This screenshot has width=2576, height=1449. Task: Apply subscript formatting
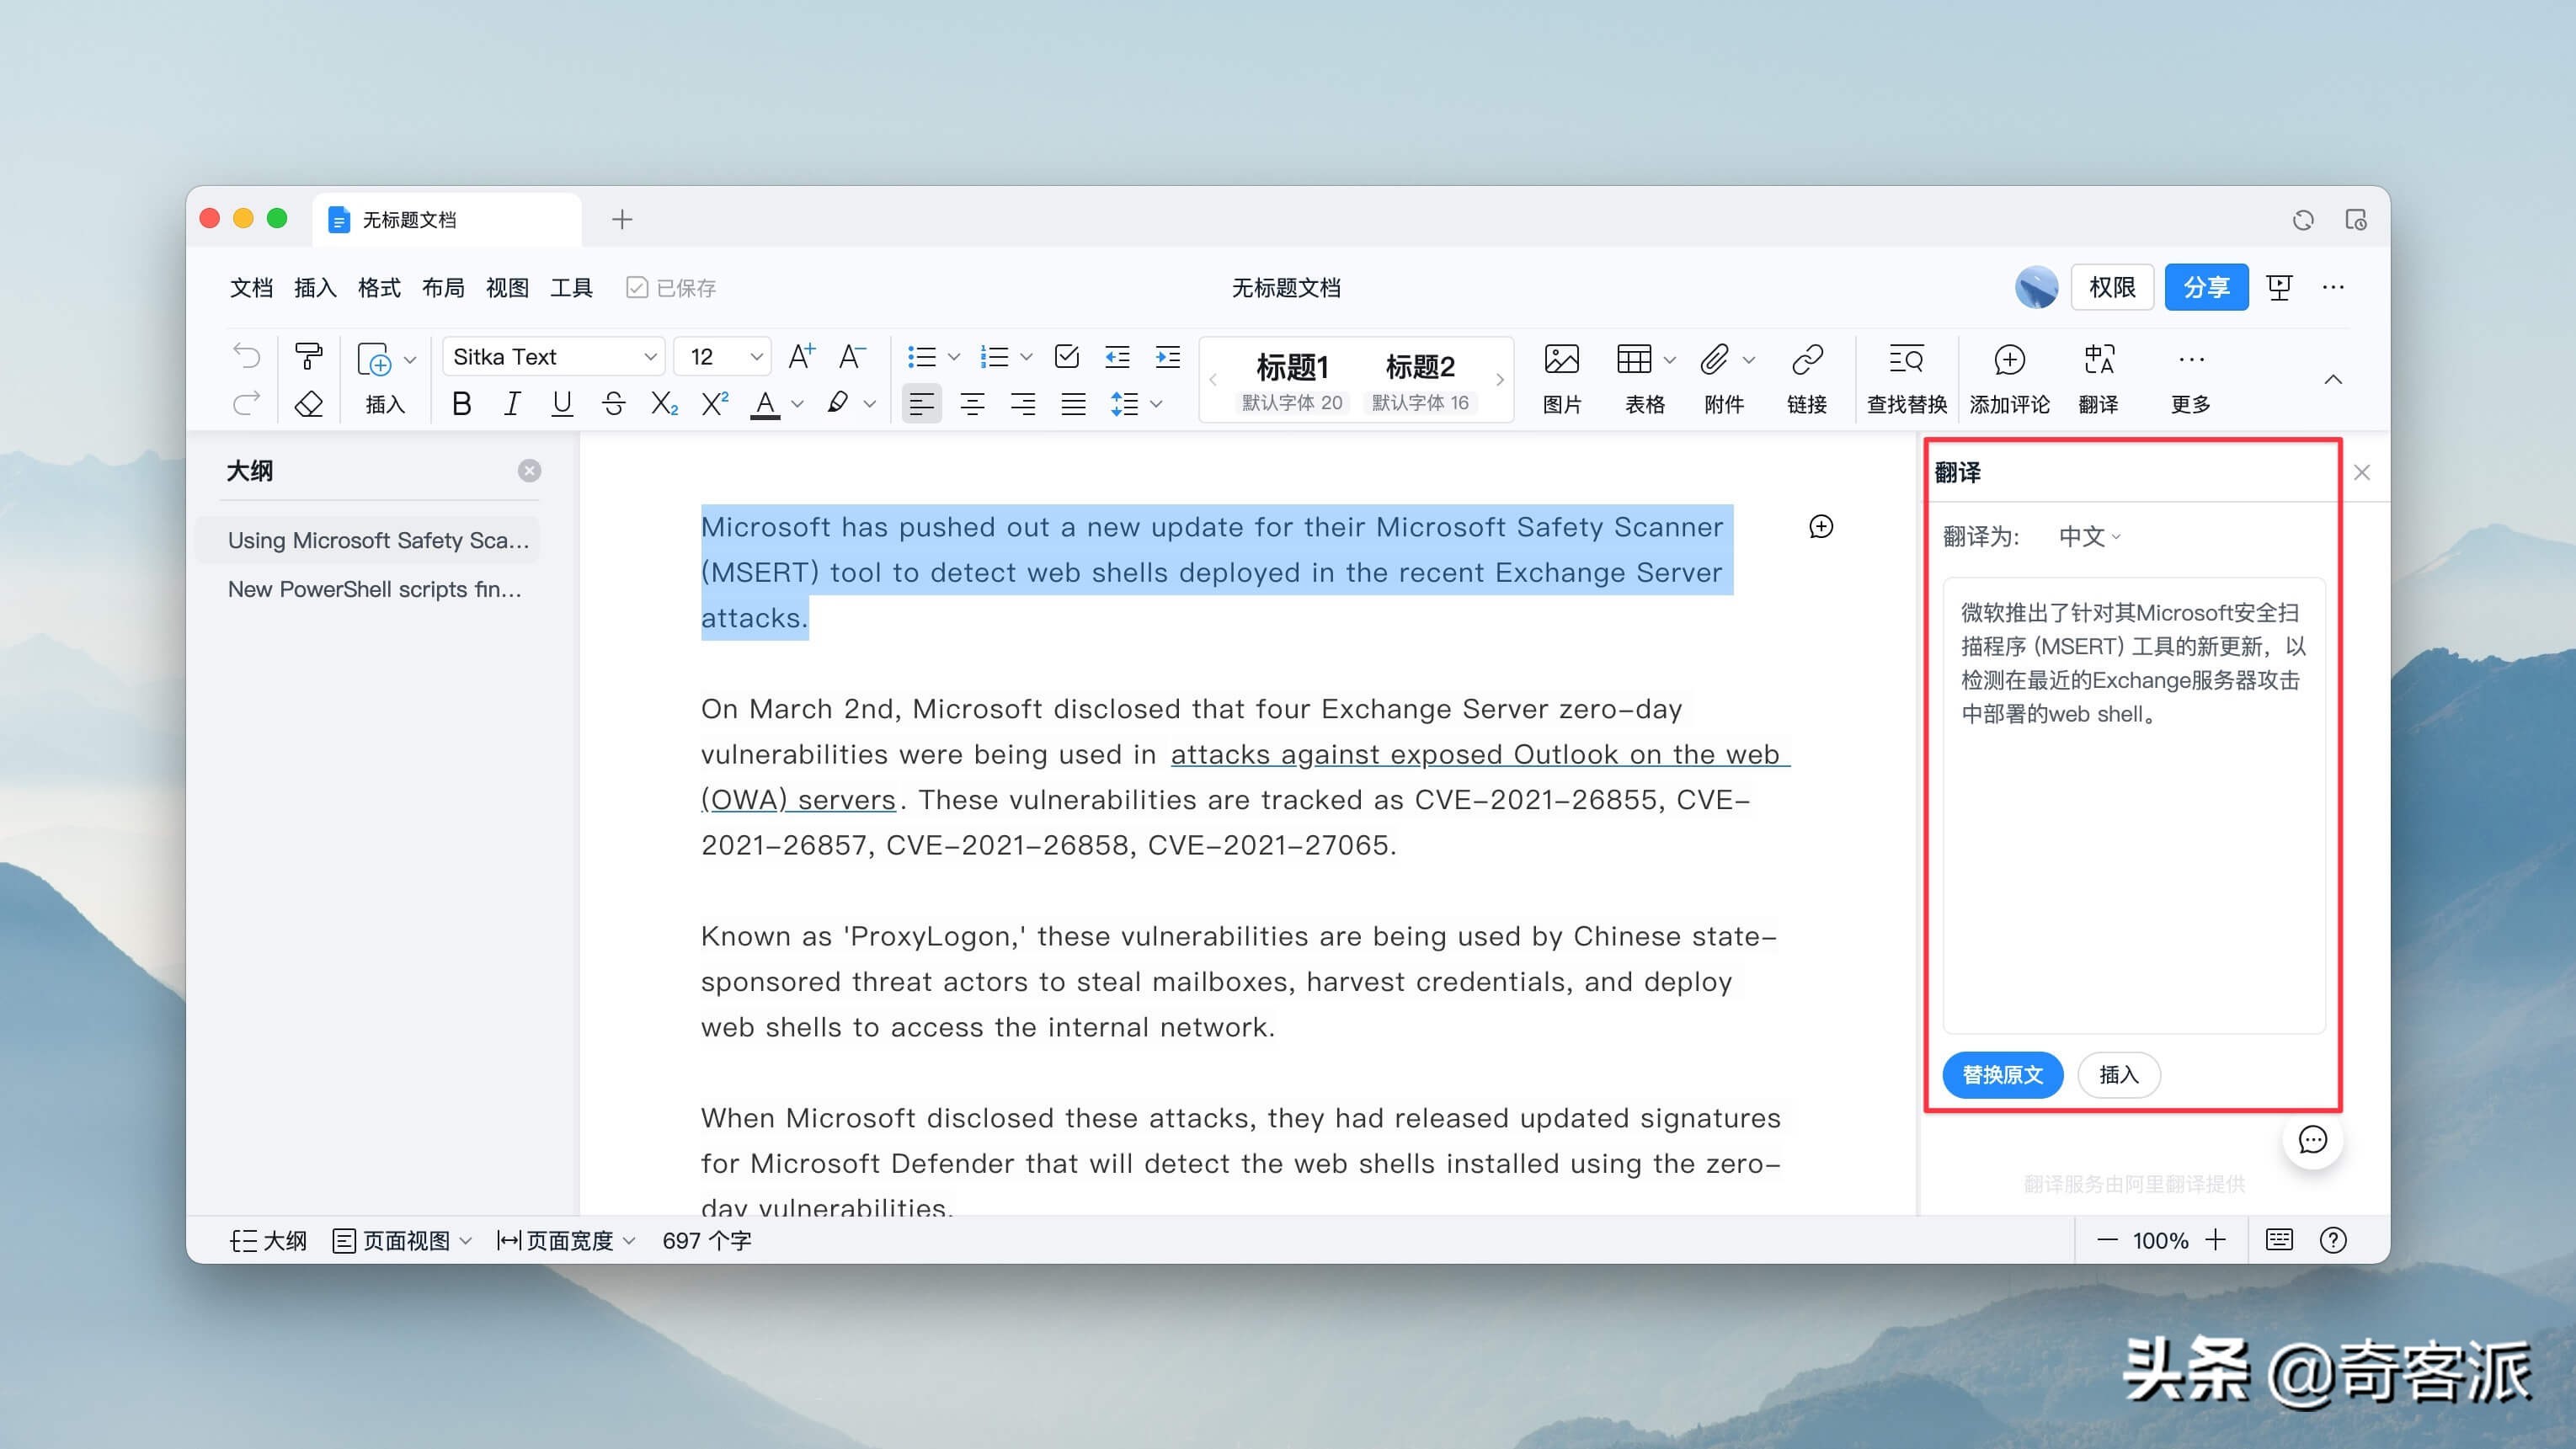click(x=664, y=404)
